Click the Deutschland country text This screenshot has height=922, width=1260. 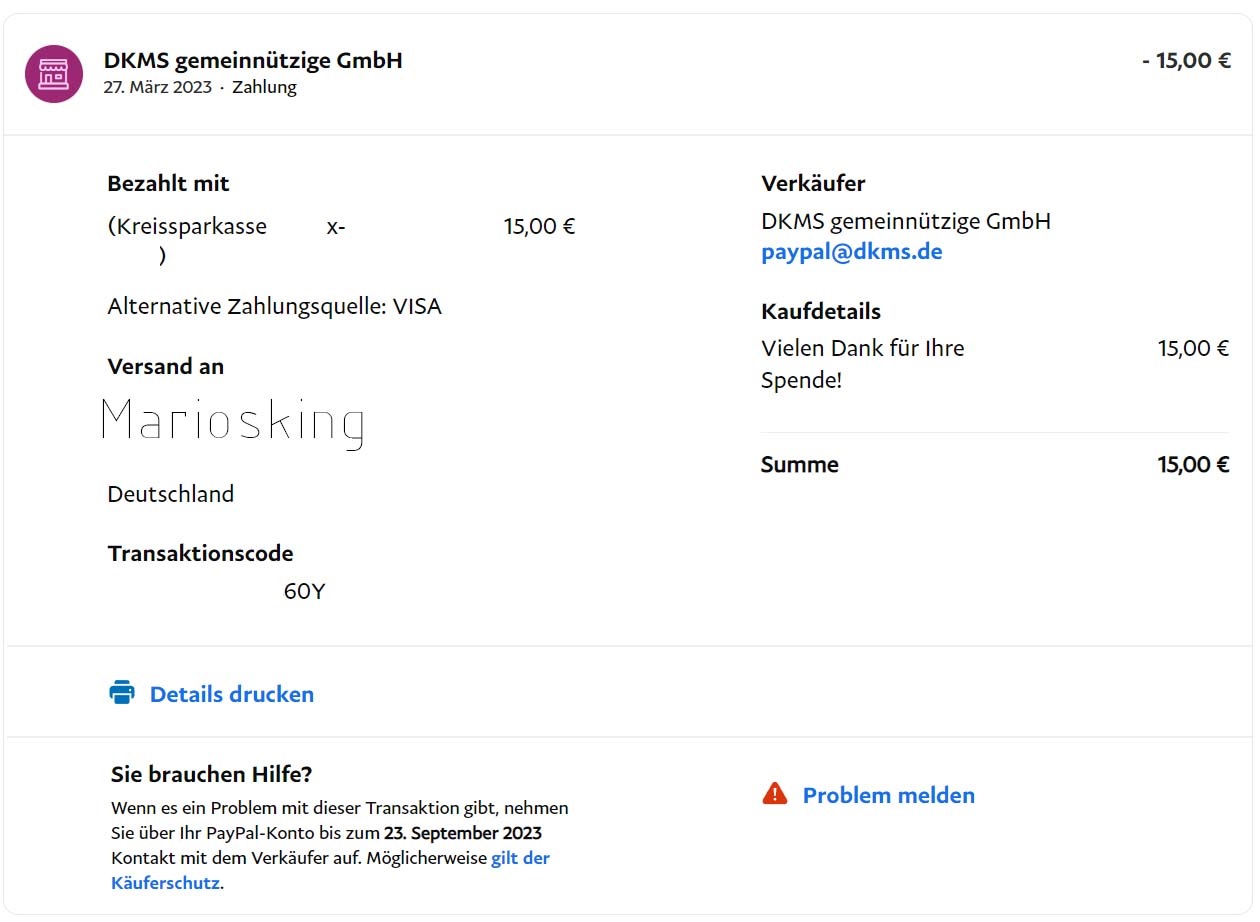pos(171,494)
